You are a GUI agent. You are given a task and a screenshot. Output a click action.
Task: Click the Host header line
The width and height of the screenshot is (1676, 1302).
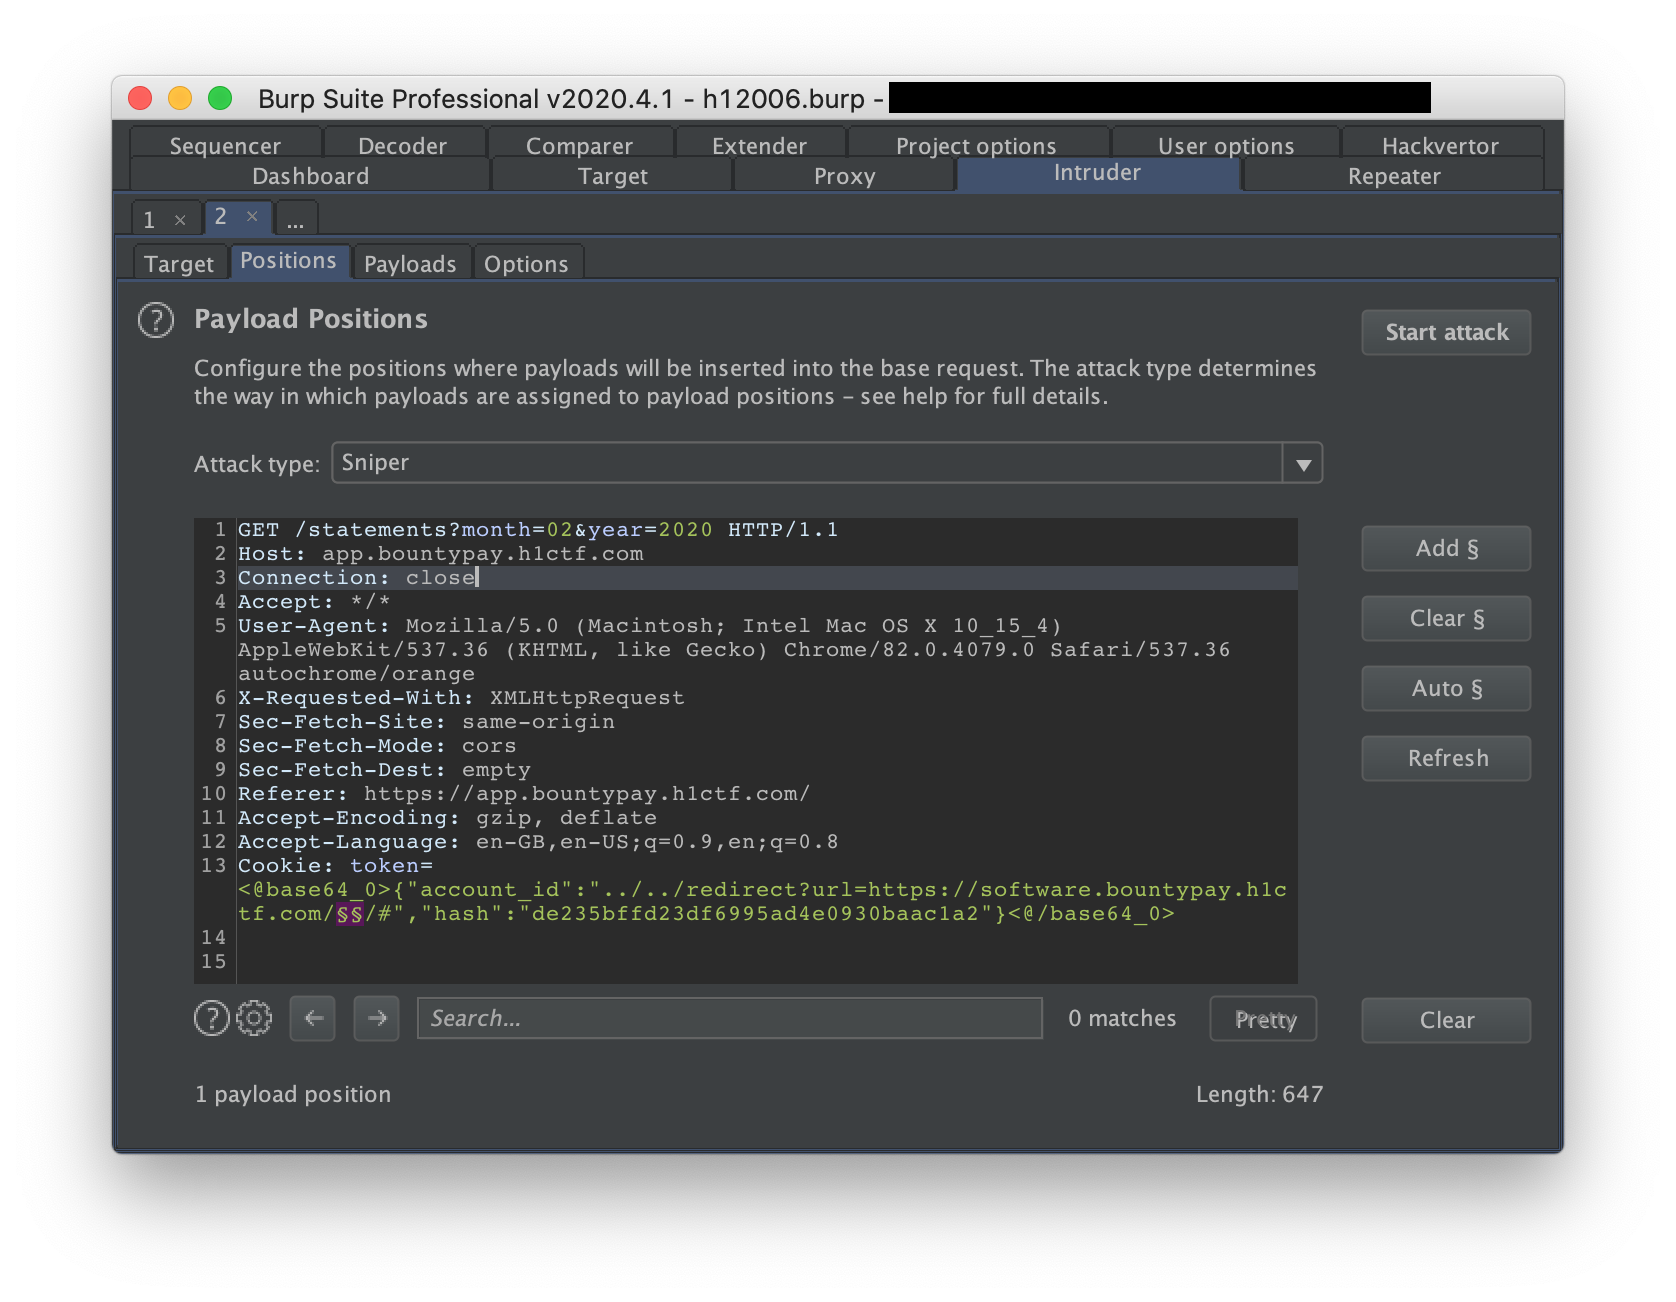click(441, 554)
